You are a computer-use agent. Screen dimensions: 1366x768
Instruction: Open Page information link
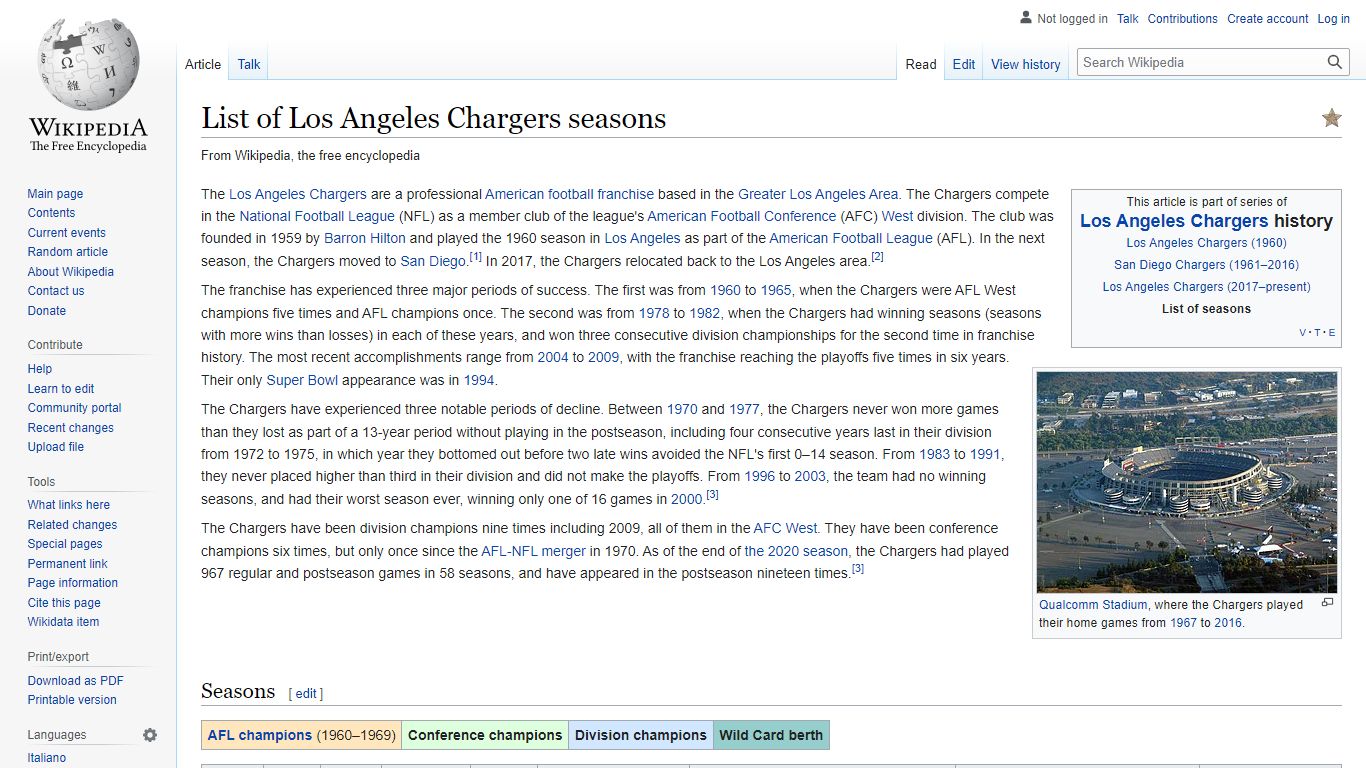[72, 583]
